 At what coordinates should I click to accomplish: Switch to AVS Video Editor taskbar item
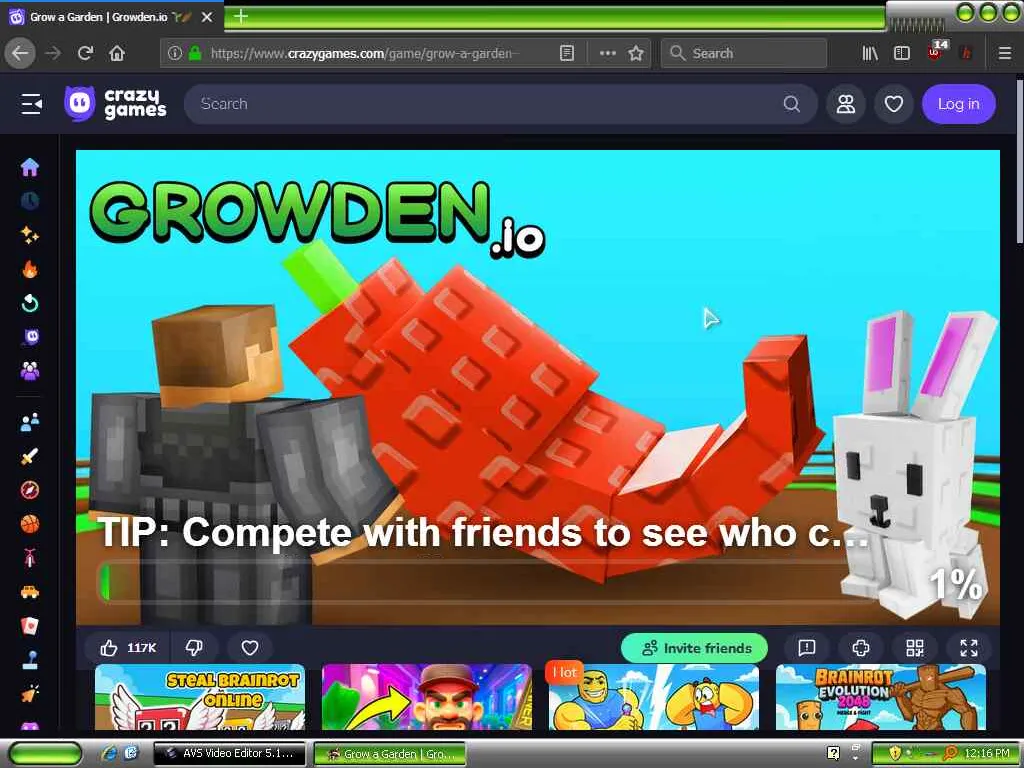229,754
